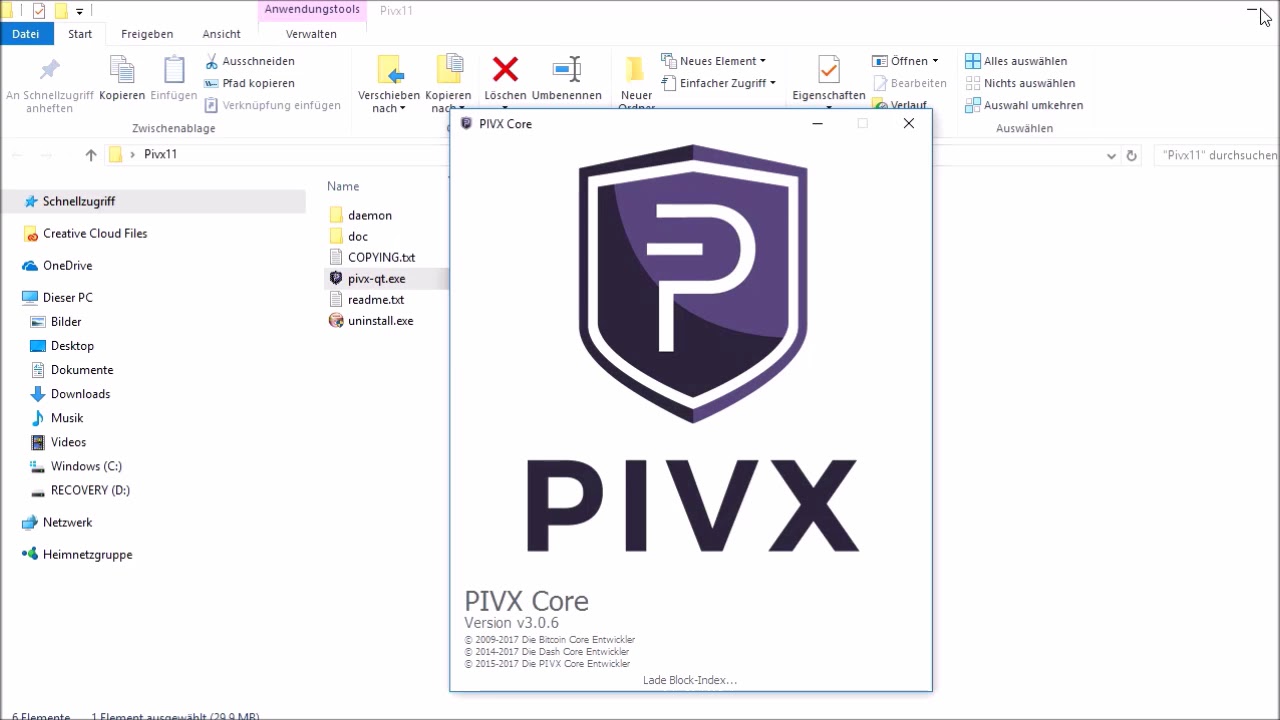Select the pivx-qt.exe file

pyautogui.click(x=367, y=279)
